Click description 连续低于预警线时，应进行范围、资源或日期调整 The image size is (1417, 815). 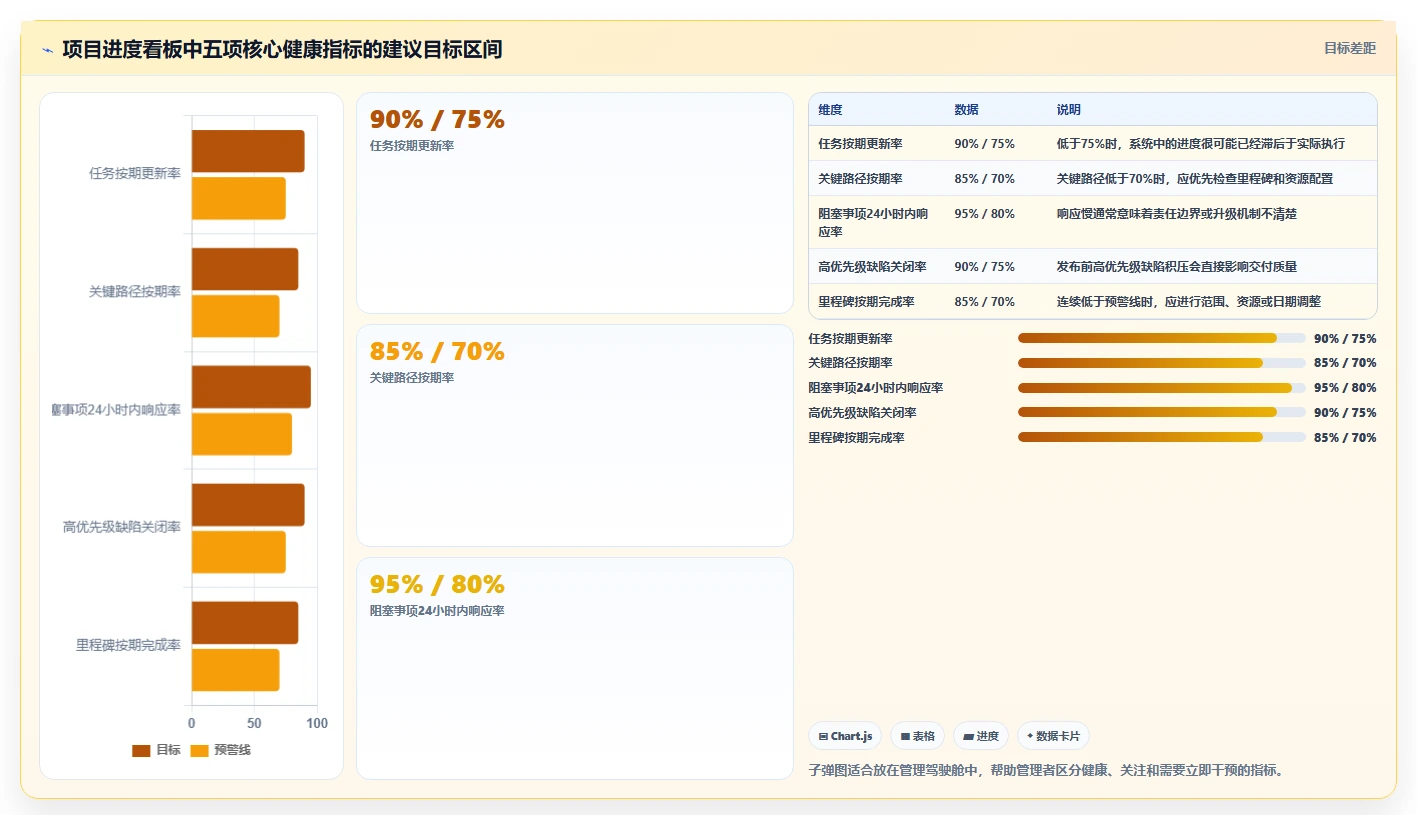(x=1188, y=302)
